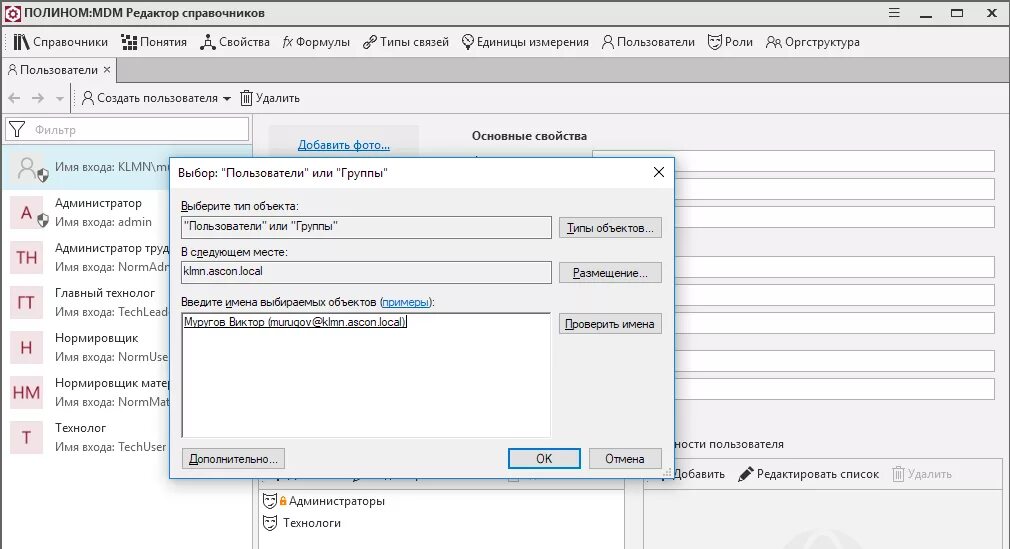Click Типы объектов button

610,227
